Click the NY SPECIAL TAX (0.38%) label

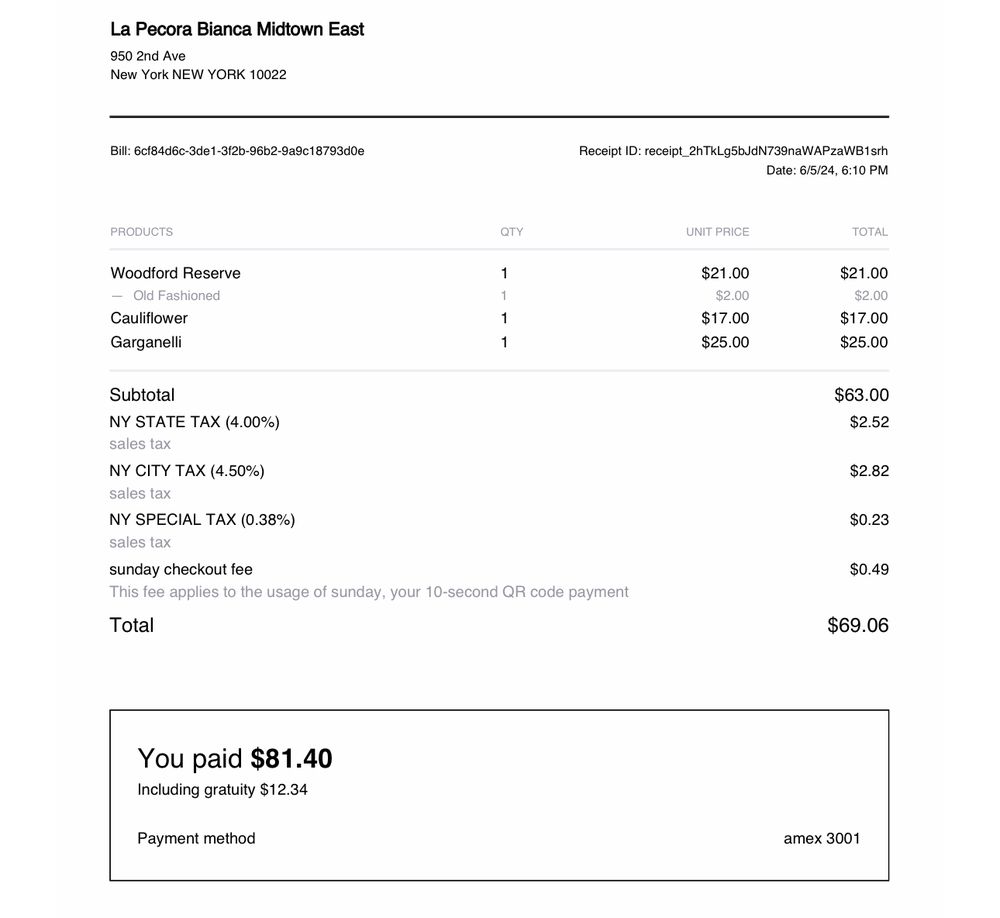pyautogui.click(x=202, y=520)
